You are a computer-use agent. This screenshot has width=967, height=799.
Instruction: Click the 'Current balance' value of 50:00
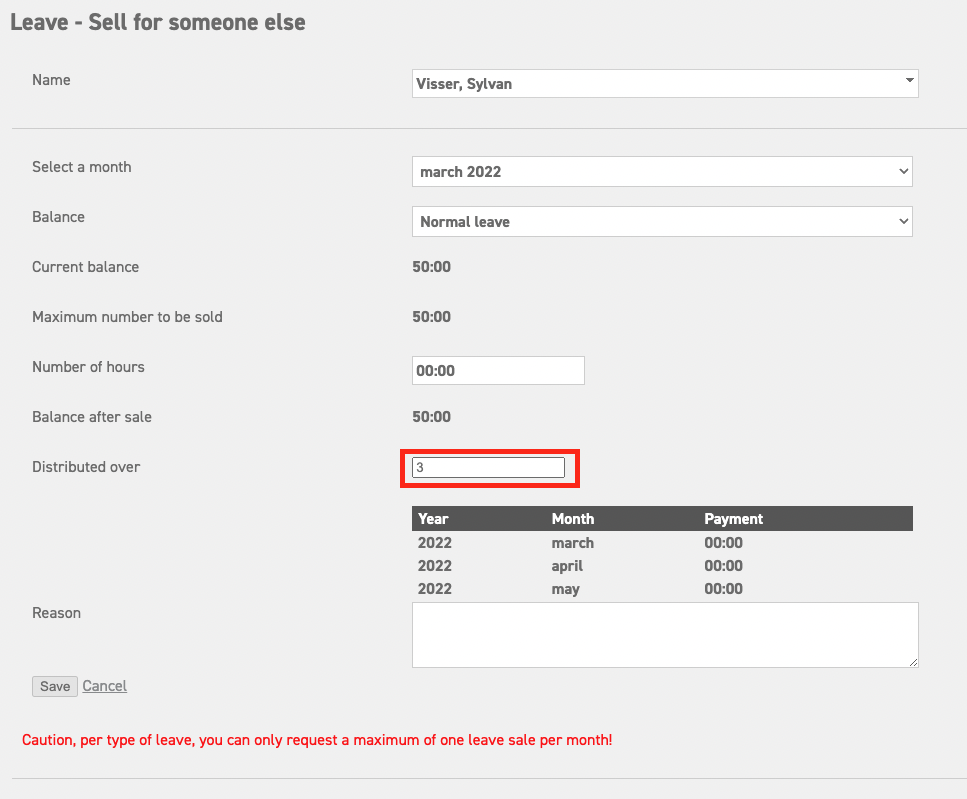point(431,267)
